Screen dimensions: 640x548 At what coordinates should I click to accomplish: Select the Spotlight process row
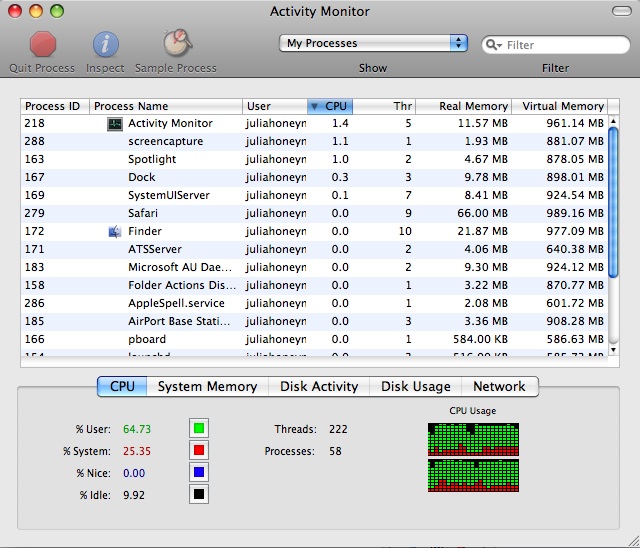[x=314, y=160]
